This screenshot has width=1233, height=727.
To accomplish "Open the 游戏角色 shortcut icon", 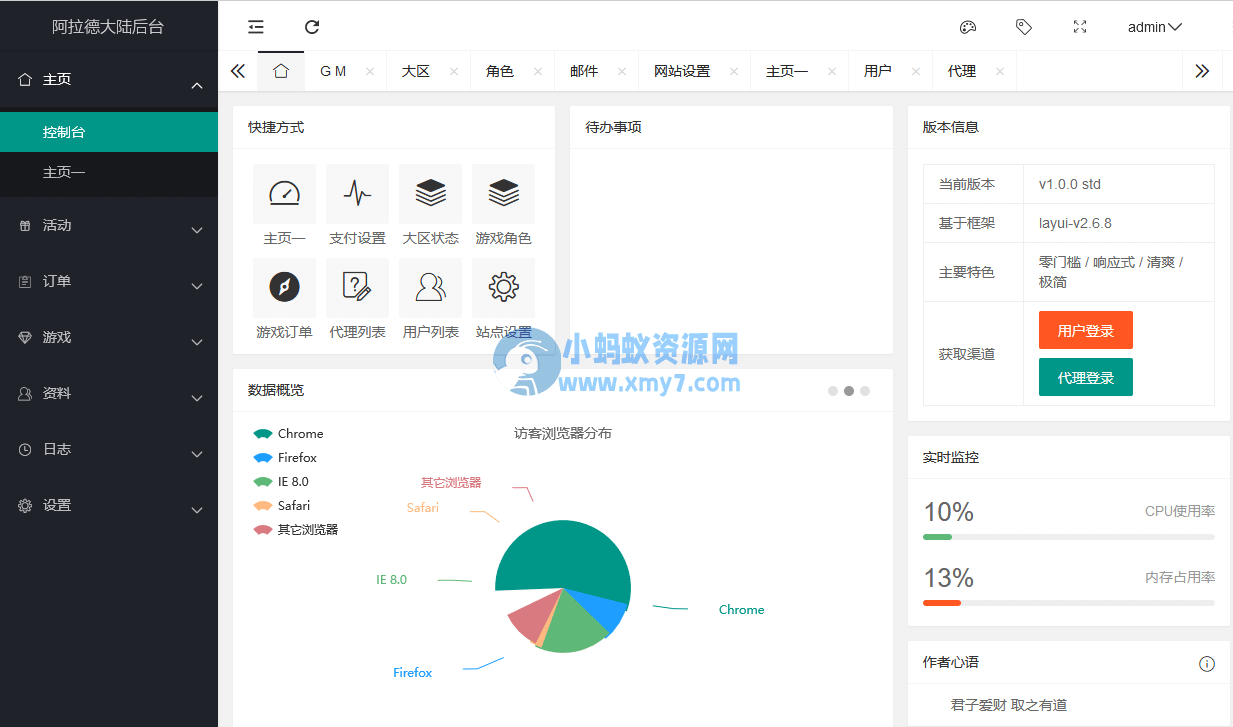I will click(x=503, y=194).
